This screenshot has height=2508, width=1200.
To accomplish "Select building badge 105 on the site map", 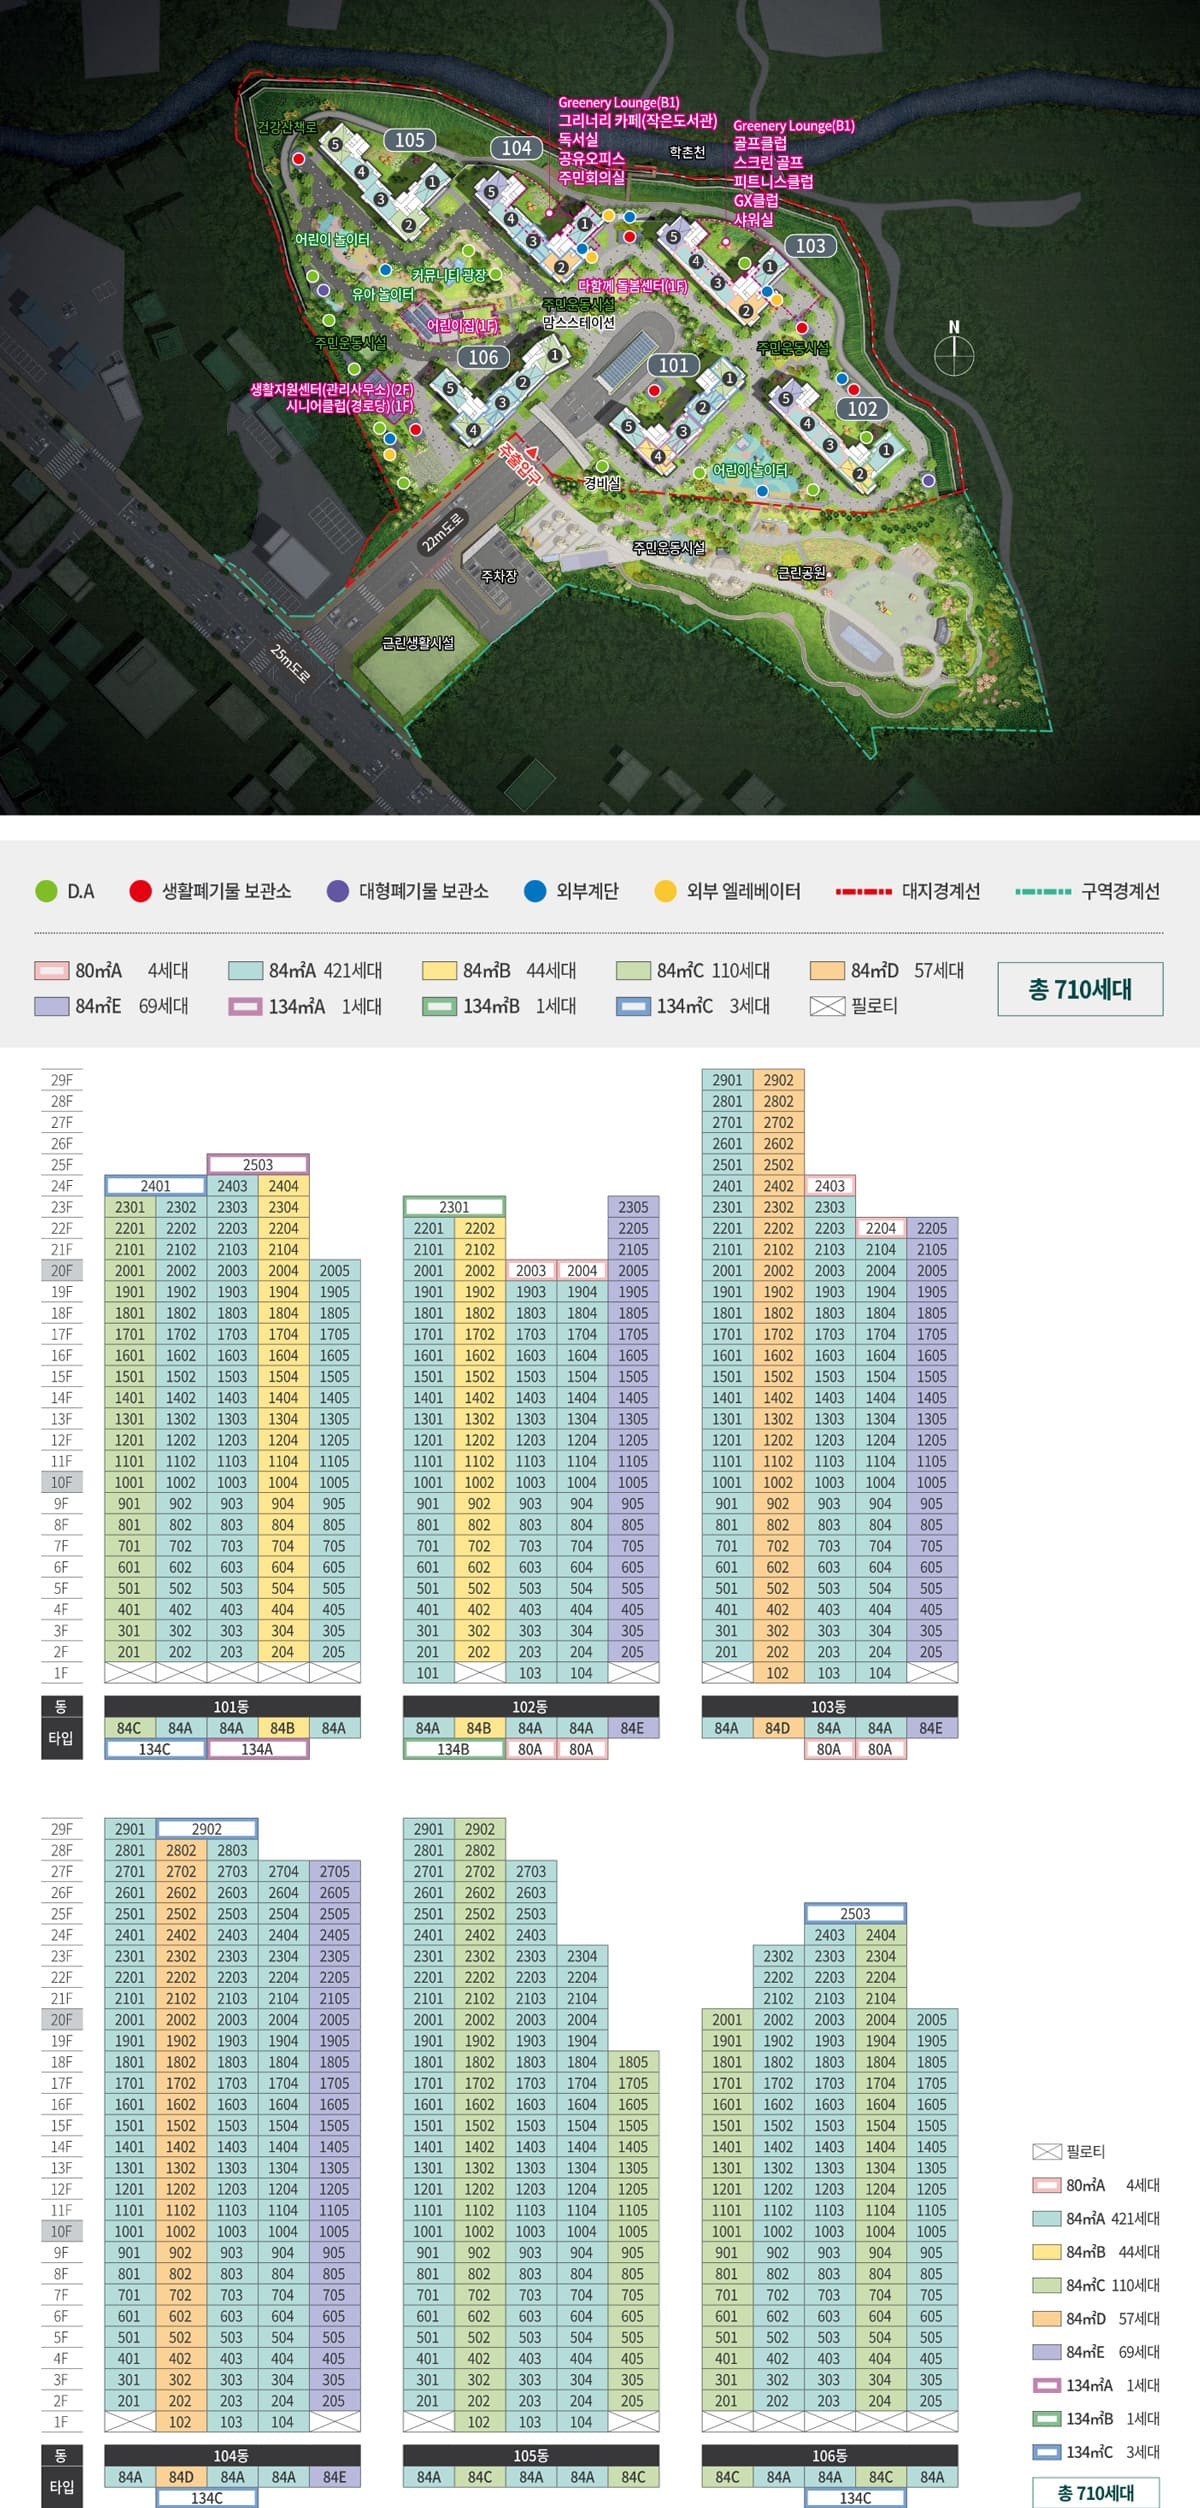I will pos(409,140).
